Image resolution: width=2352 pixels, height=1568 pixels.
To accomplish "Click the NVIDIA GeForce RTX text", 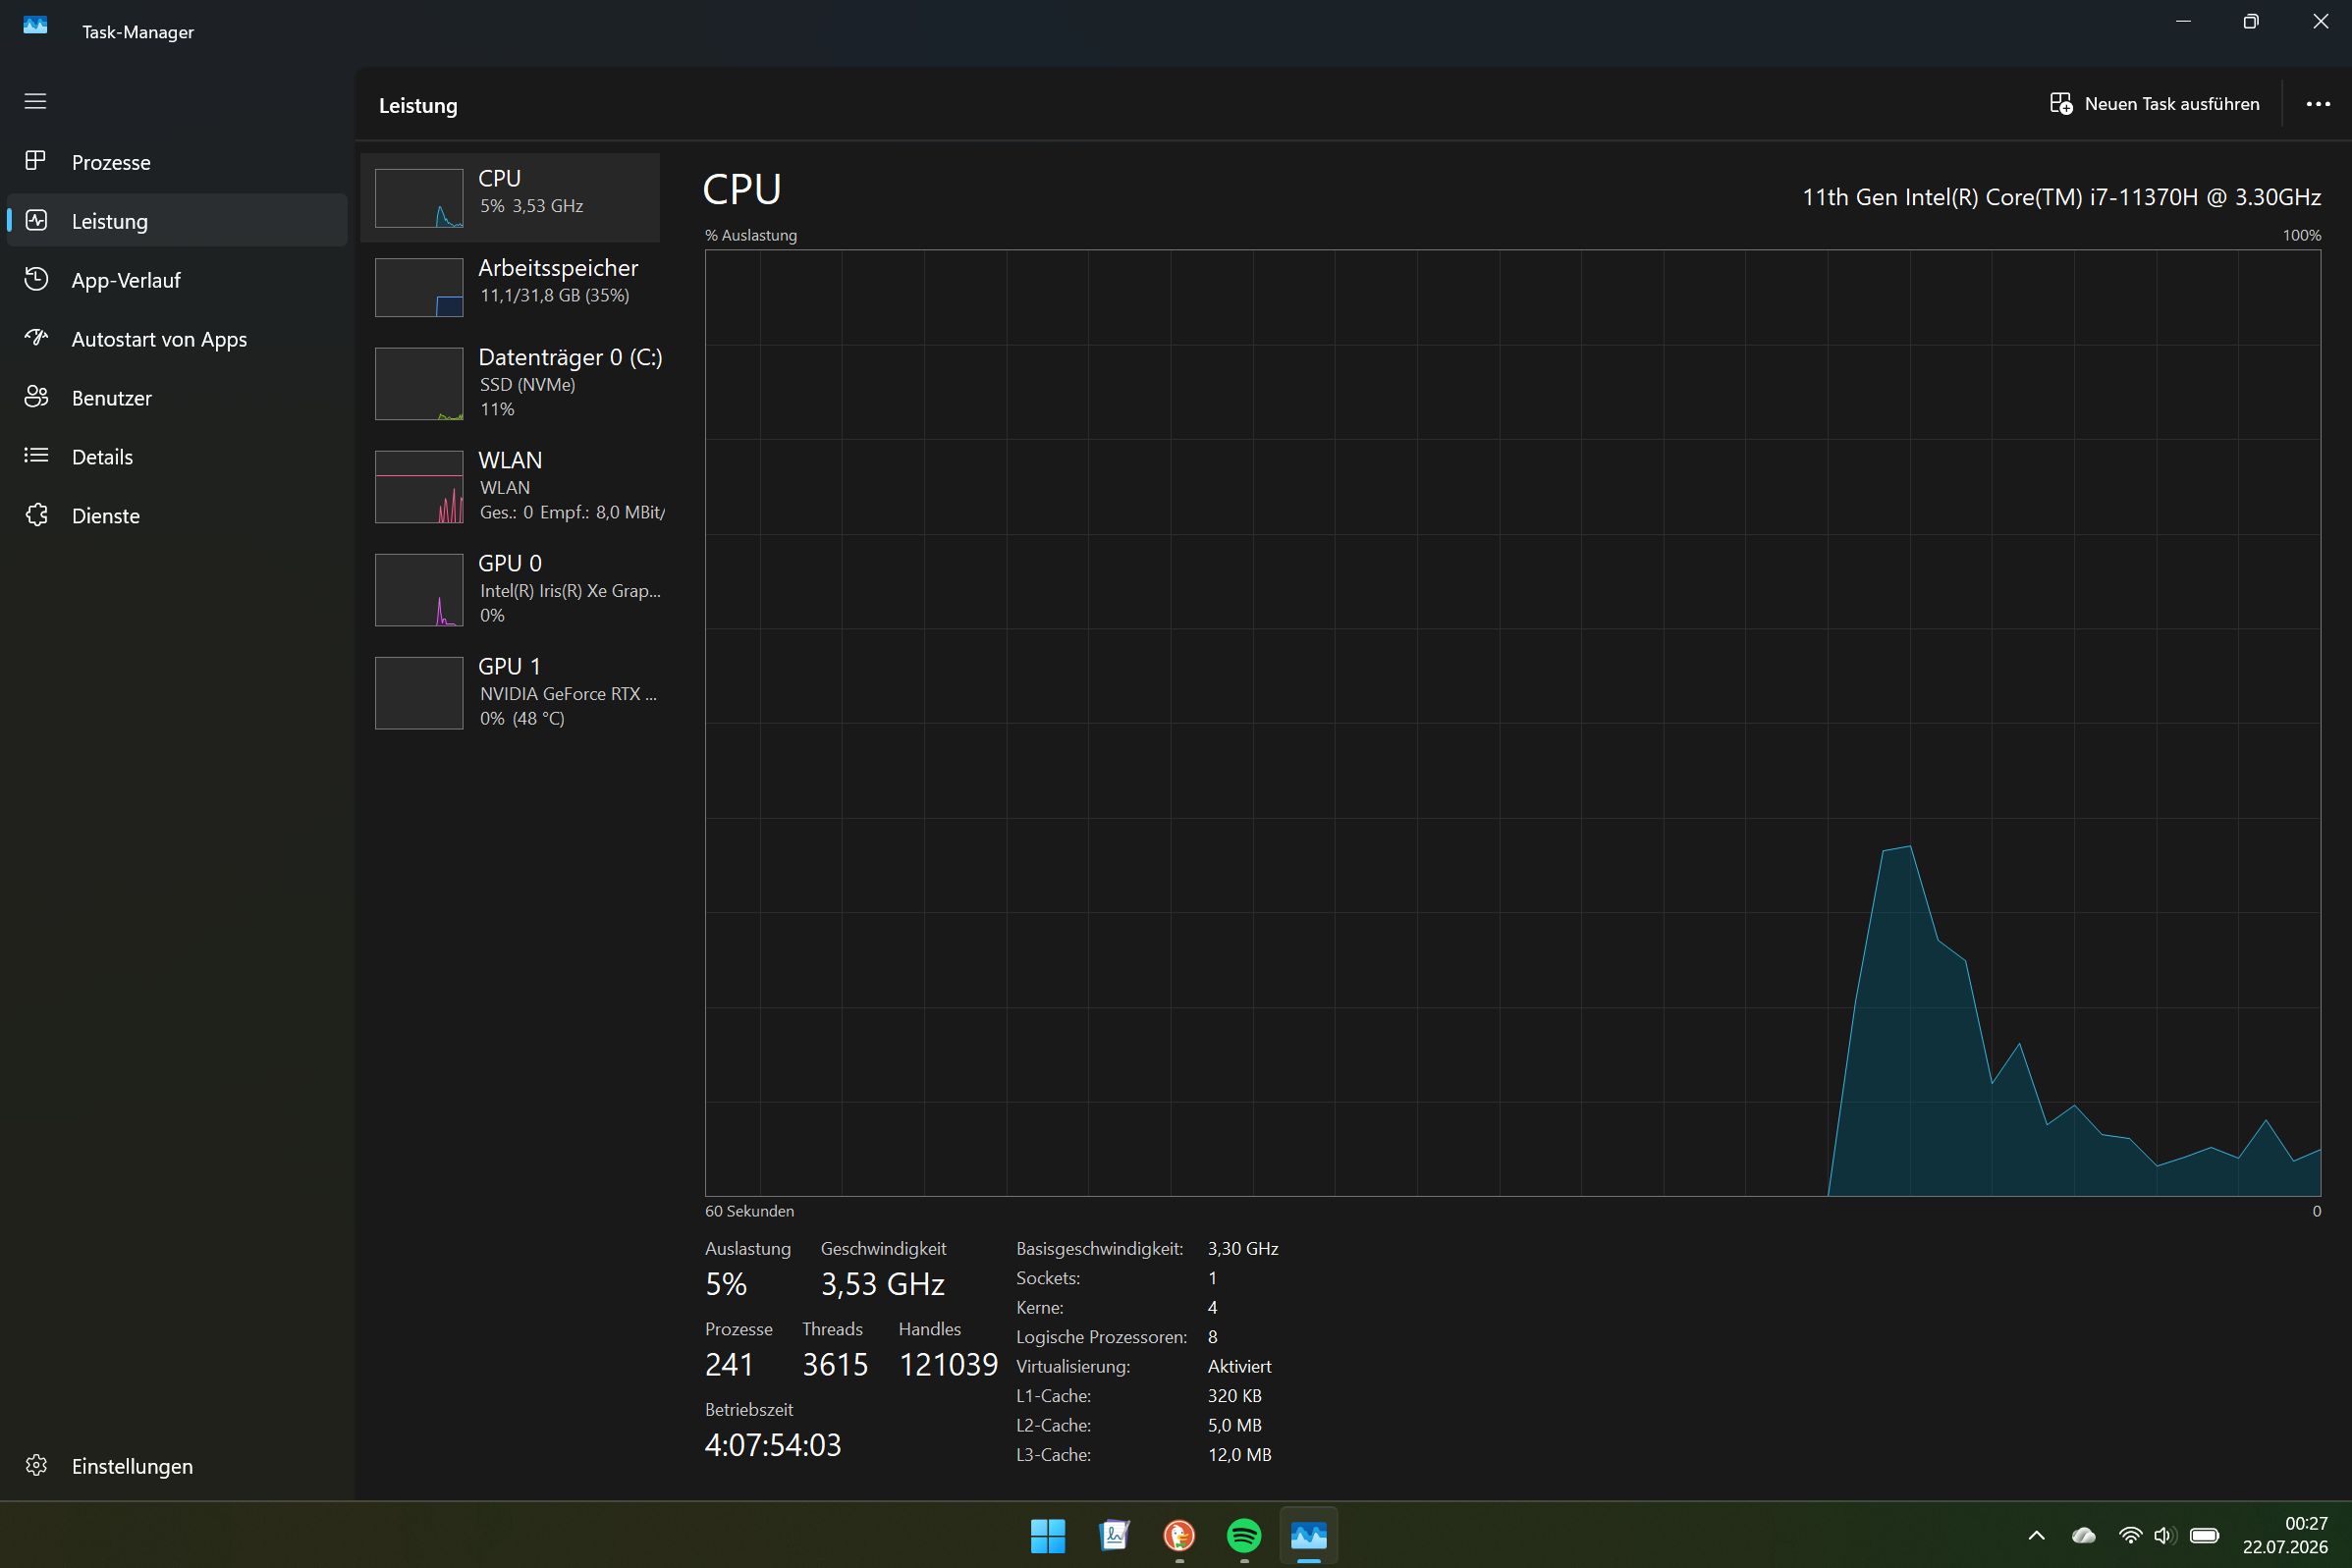I will pyautogui.click(x=568, y=693).
